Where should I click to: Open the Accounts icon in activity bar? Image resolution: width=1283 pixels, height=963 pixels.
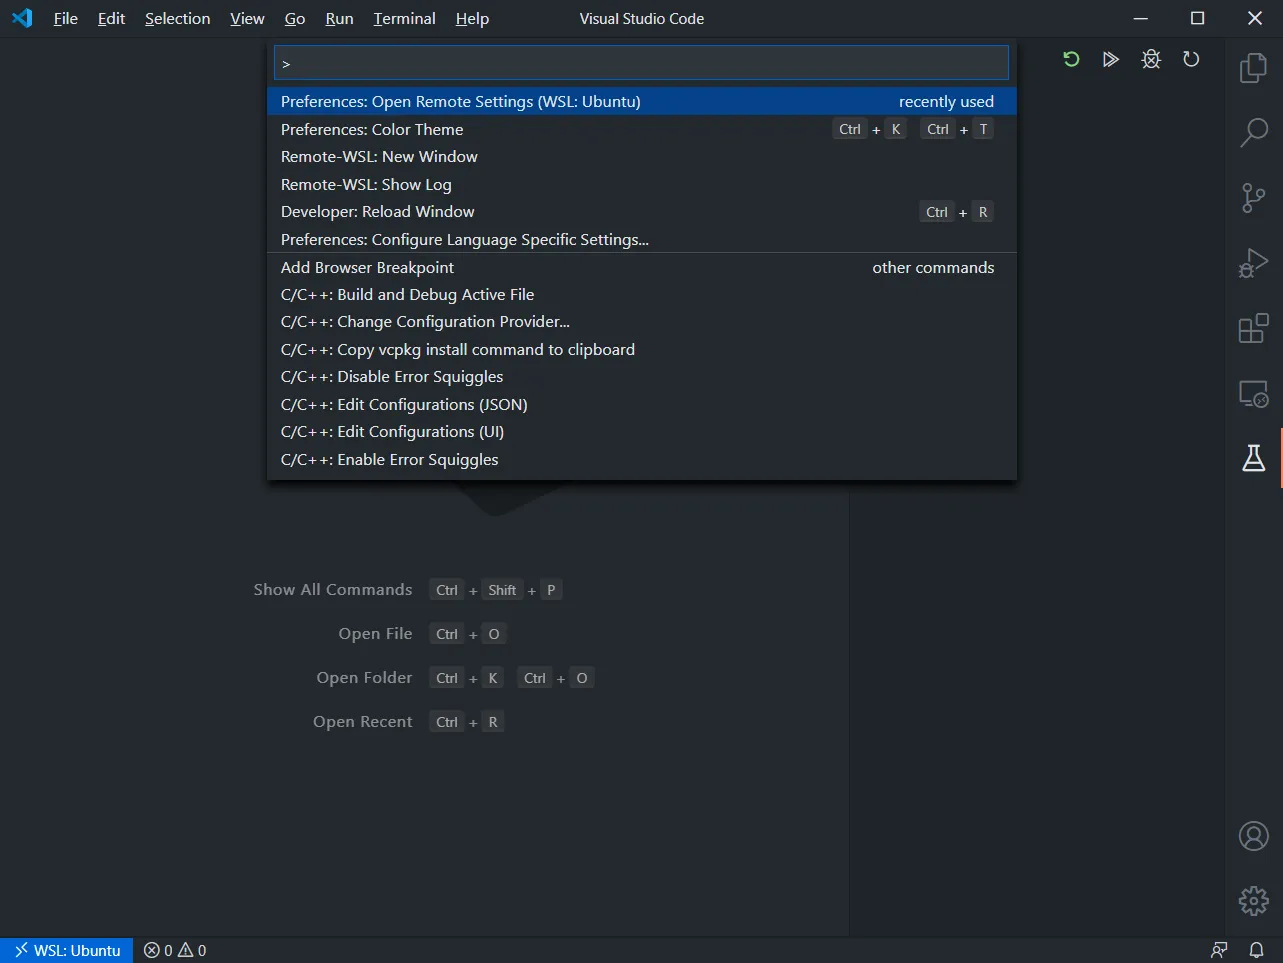tap(1253, 836)
